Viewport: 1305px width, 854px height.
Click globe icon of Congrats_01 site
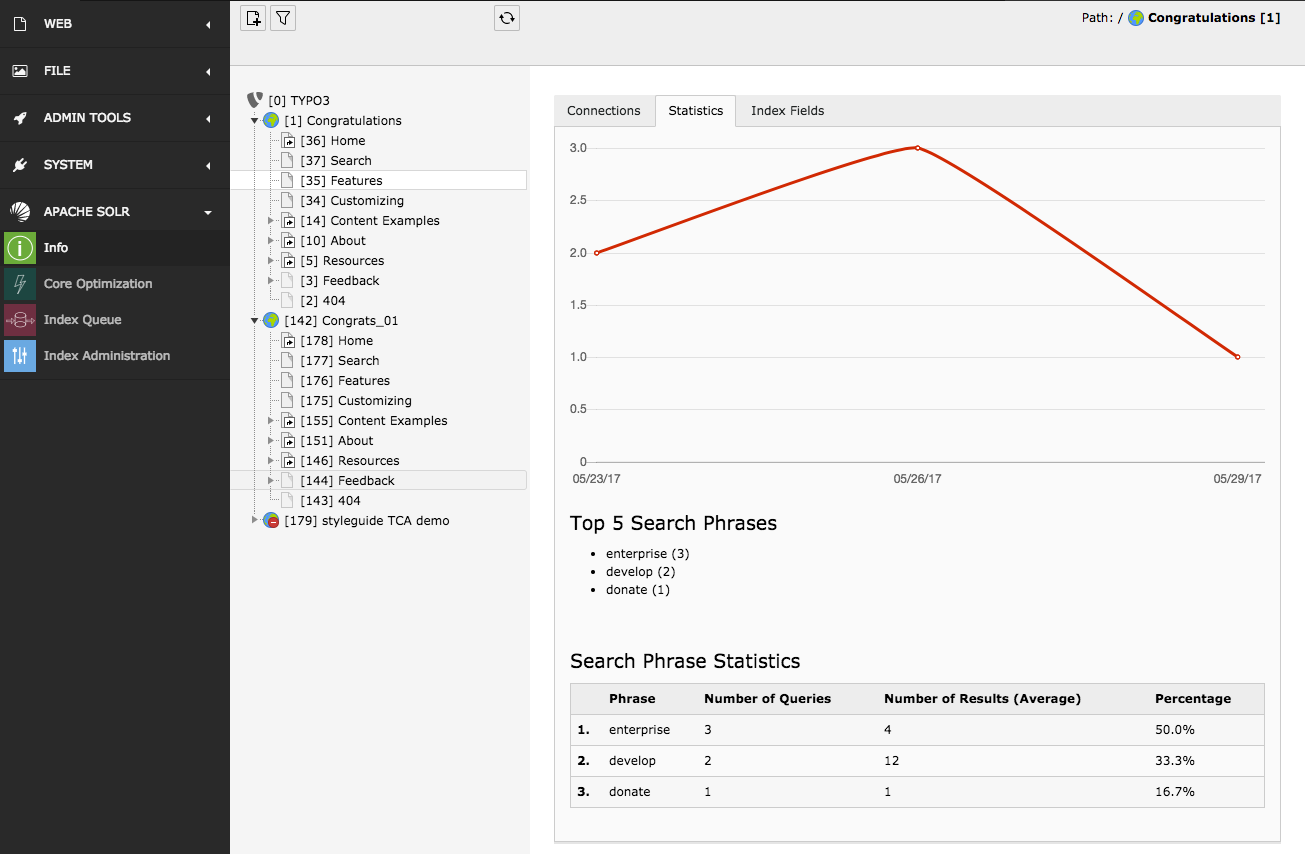(x=271, y=321)
